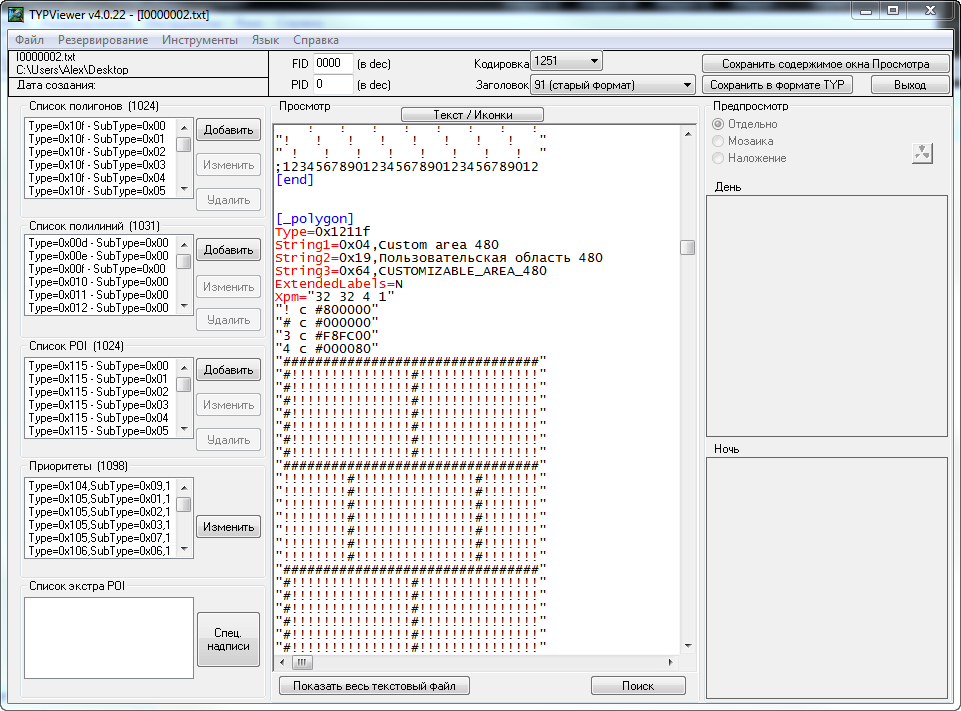Click the FID input field
The width and height of the screenshot is (961, 711).
point(333,63)
